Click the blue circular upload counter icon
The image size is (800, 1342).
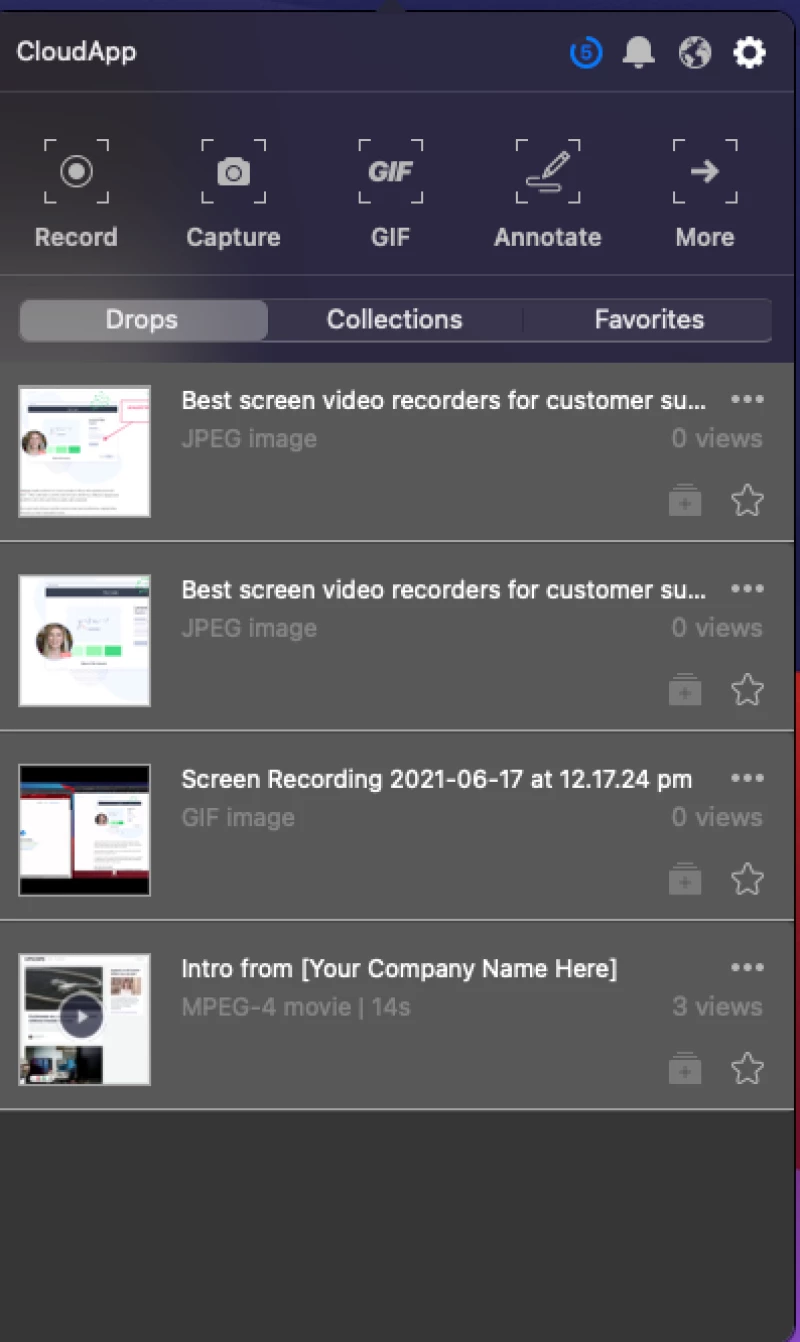coord(586,52)
